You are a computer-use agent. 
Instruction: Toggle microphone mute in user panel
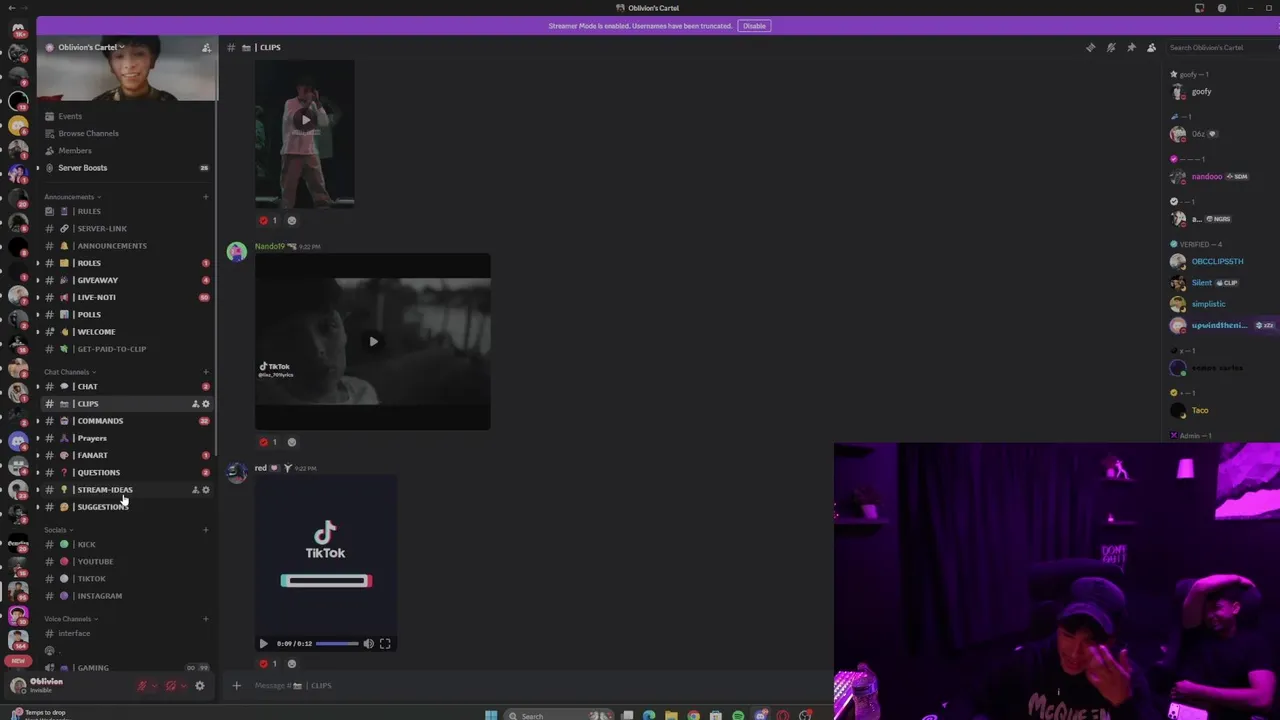pyautogui.click(x=142, y=685)
